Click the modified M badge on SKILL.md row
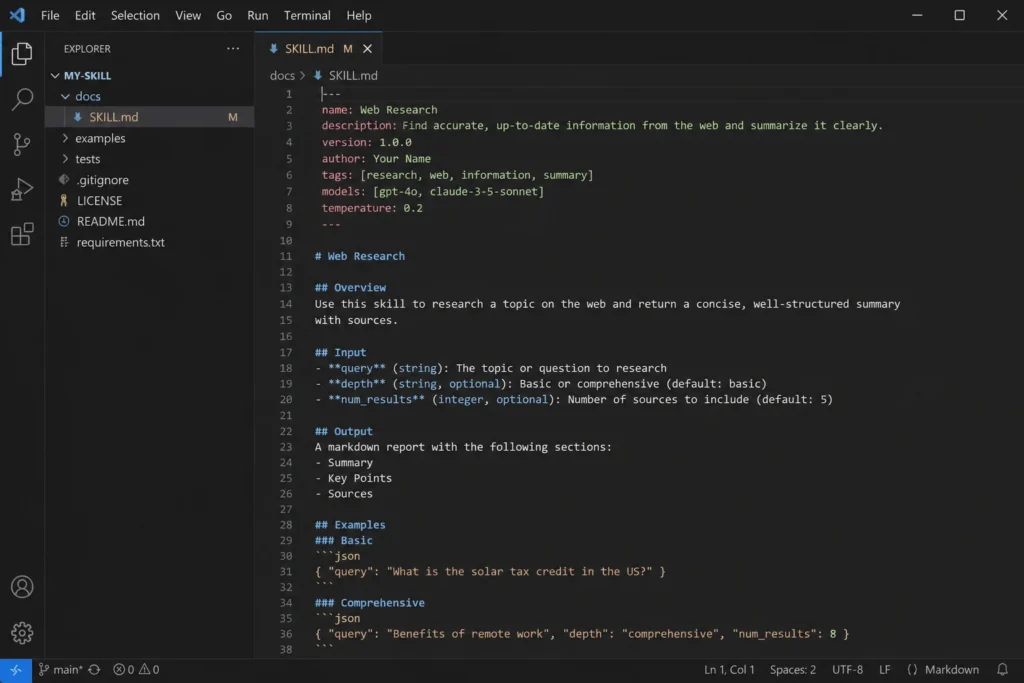 232,118
